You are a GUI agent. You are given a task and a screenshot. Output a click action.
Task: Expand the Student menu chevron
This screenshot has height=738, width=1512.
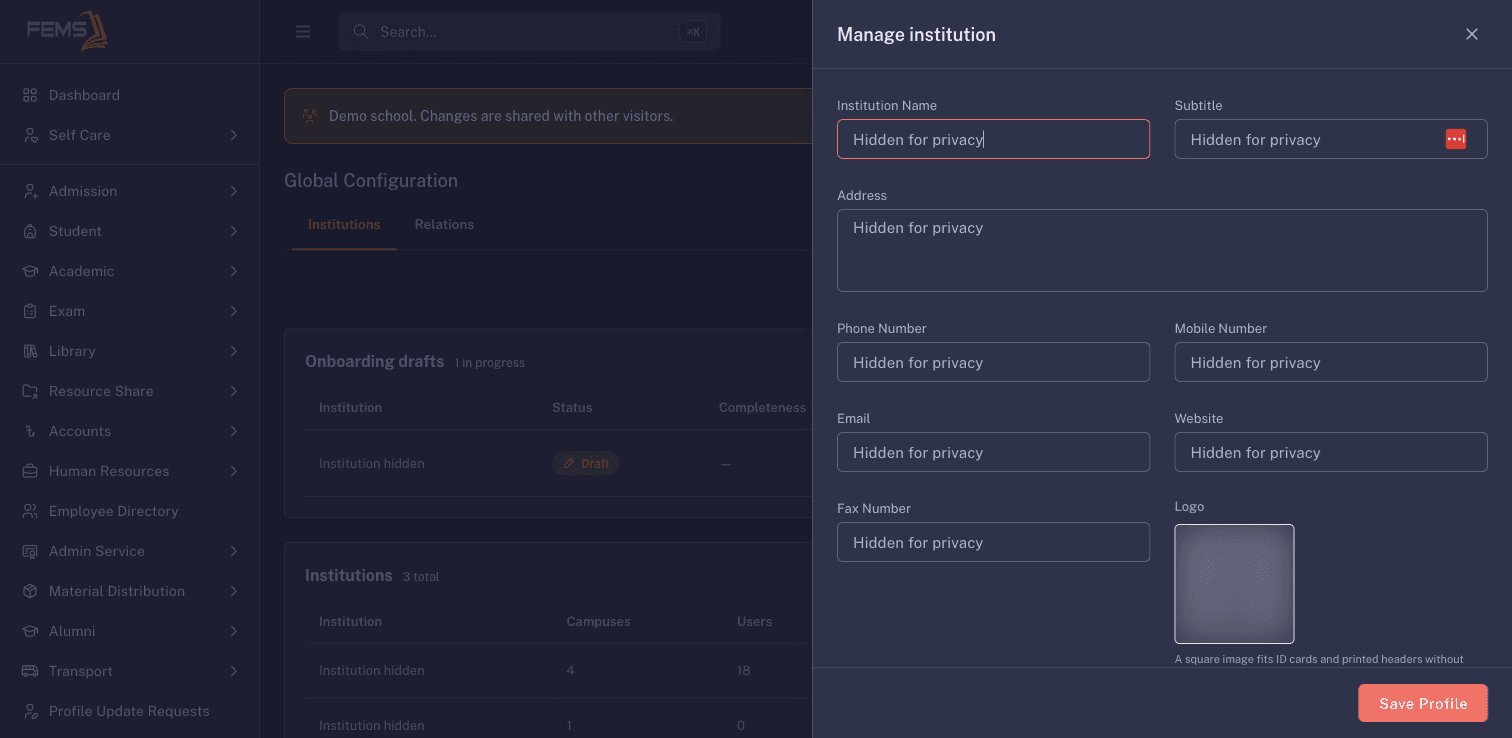(234, 231)
